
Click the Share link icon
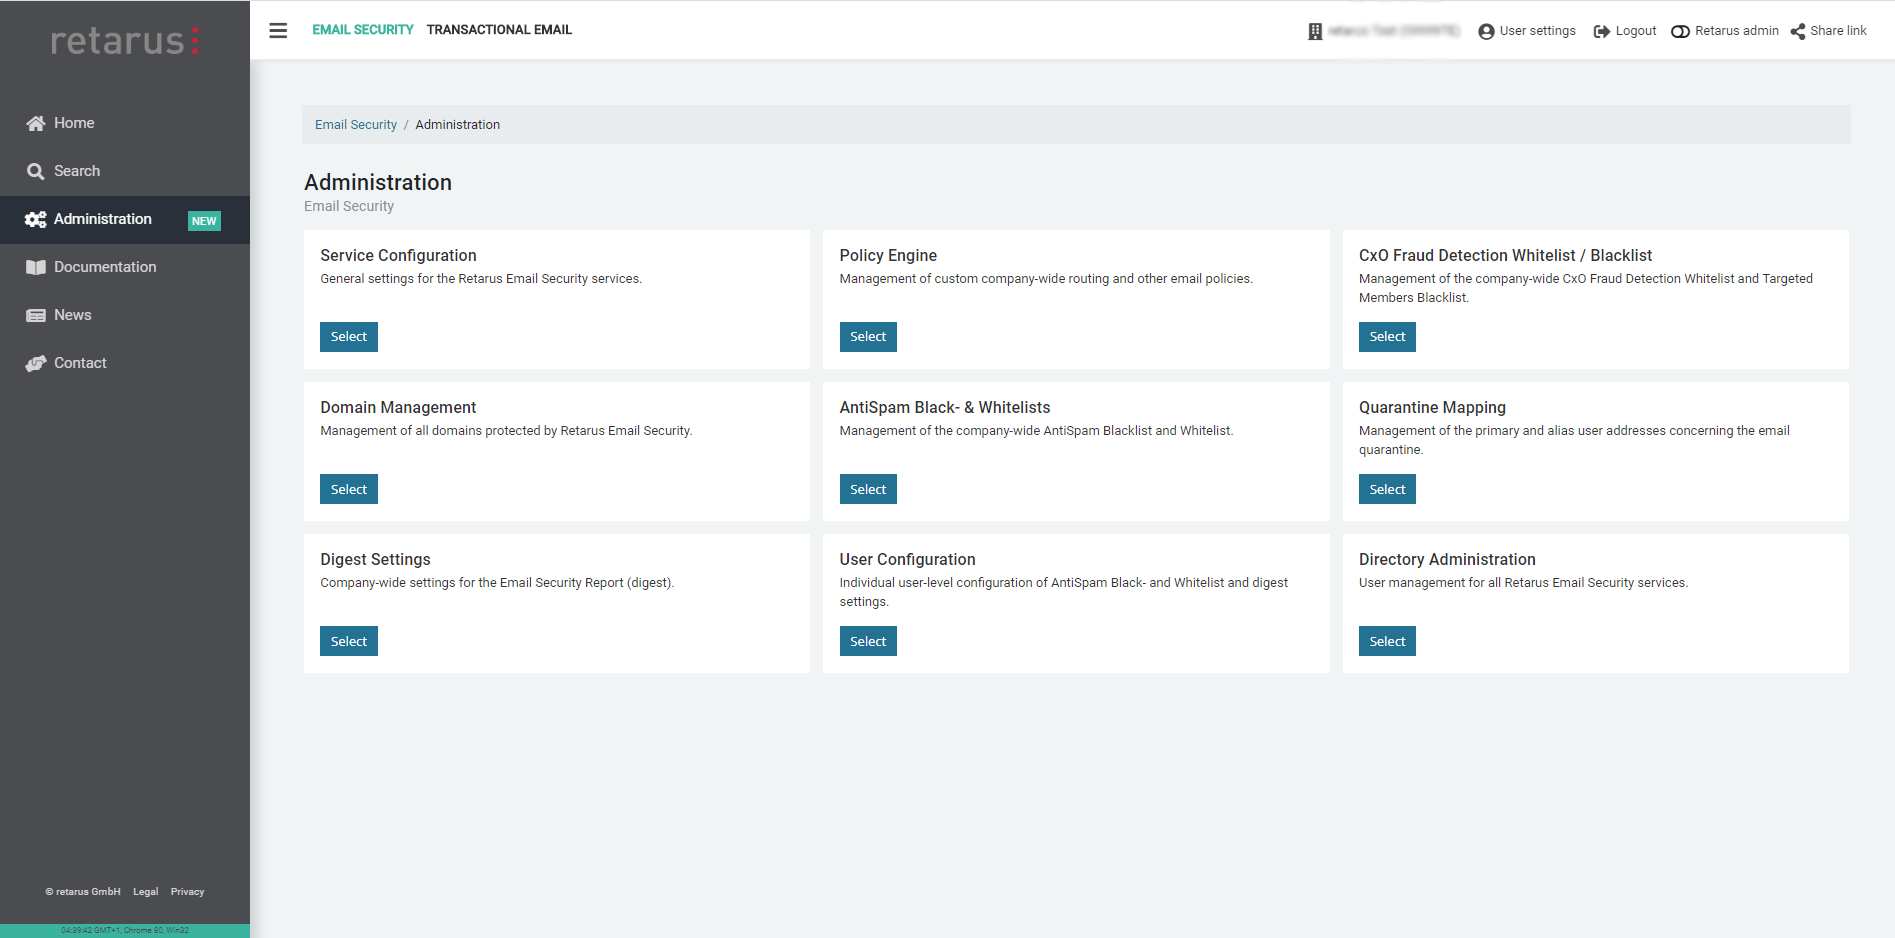point(1798,31)
